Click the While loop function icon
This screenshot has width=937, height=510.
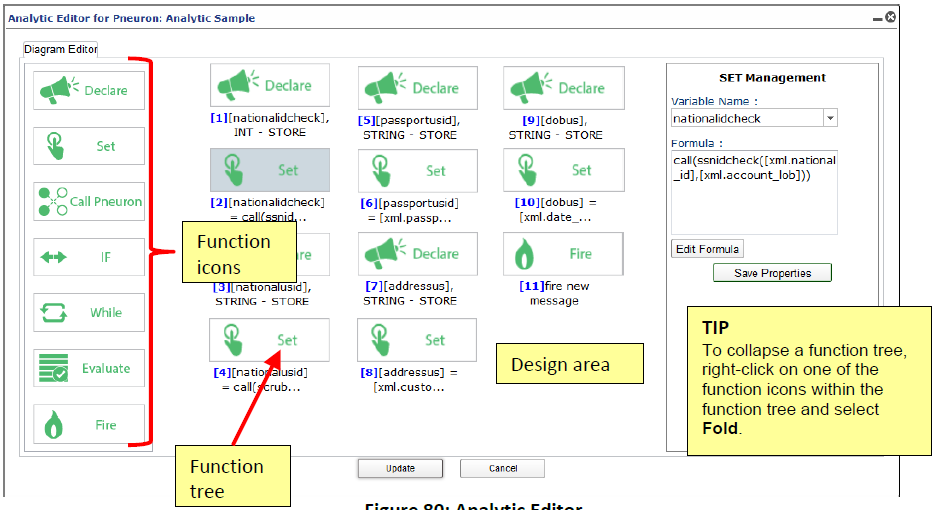tap(88, 312)
